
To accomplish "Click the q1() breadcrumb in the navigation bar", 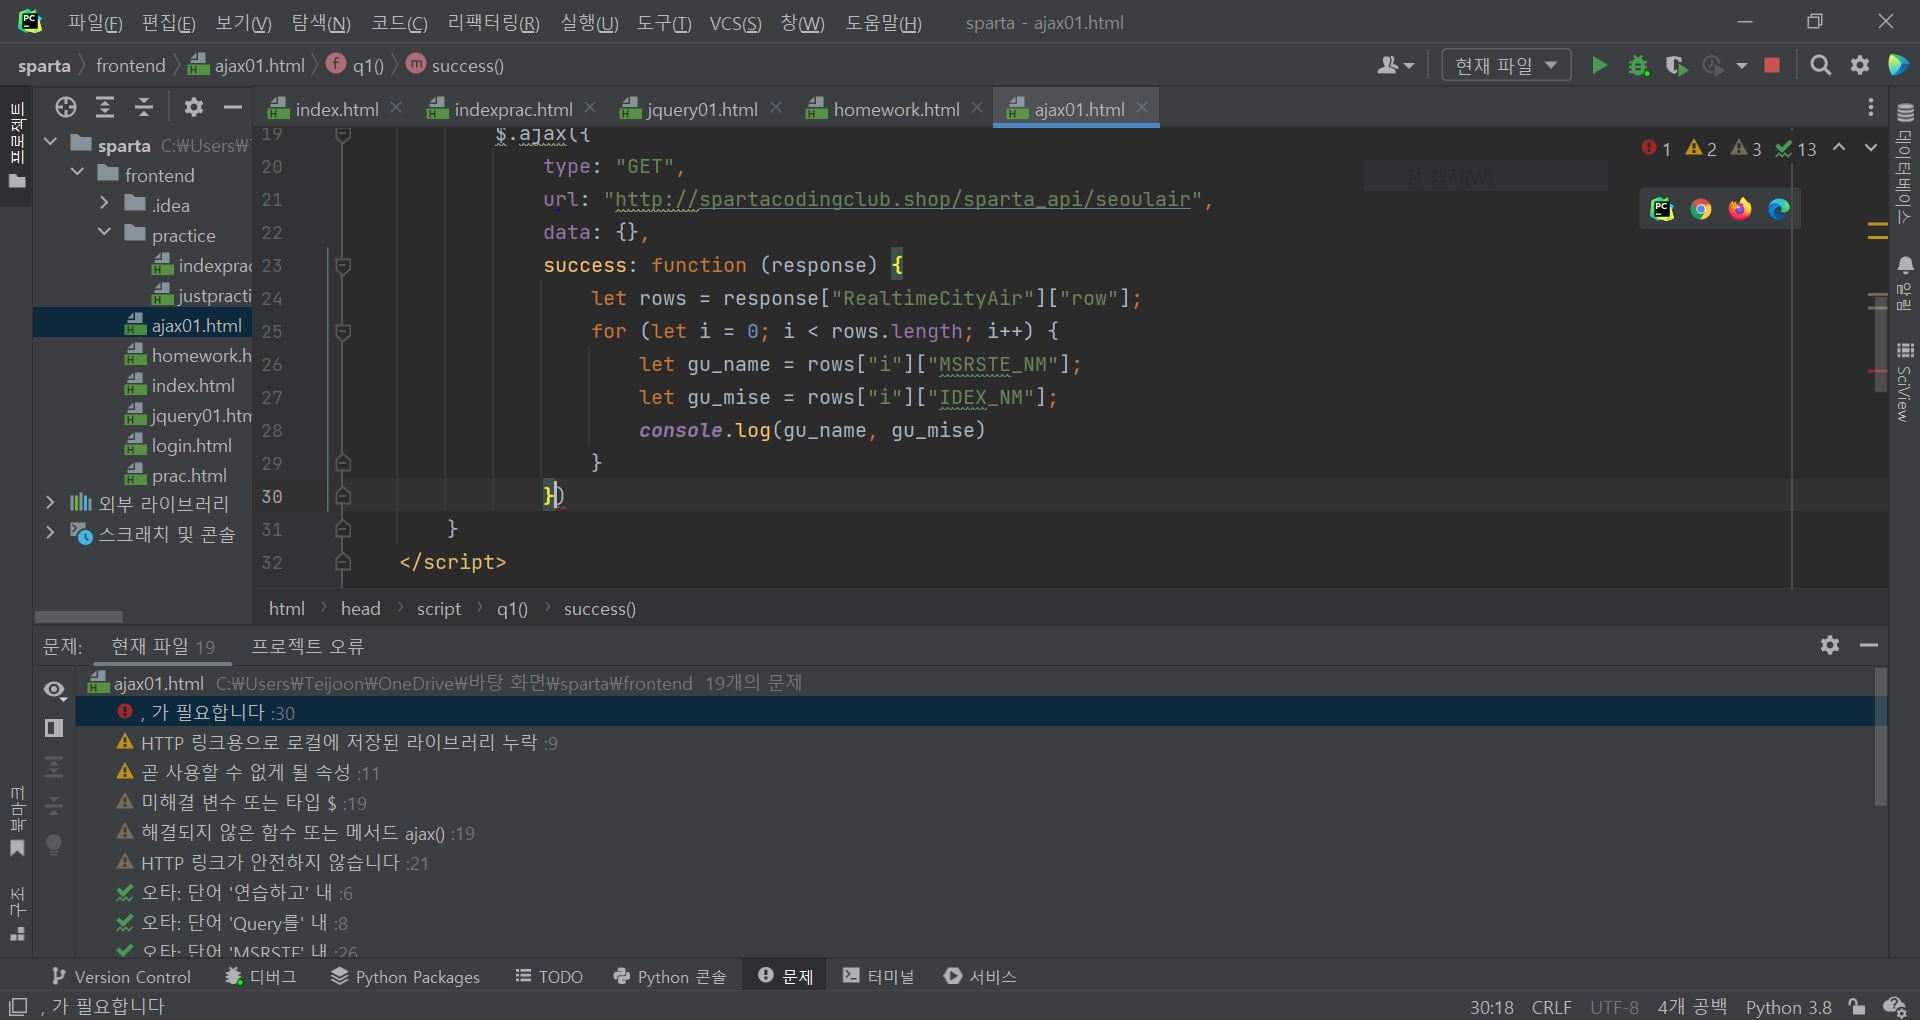I will click(357, 66).
